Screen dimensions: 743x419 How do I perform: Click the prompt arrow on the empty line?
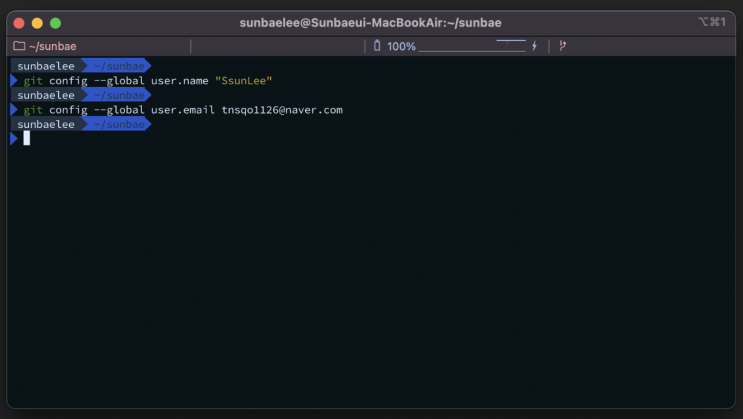14,139
